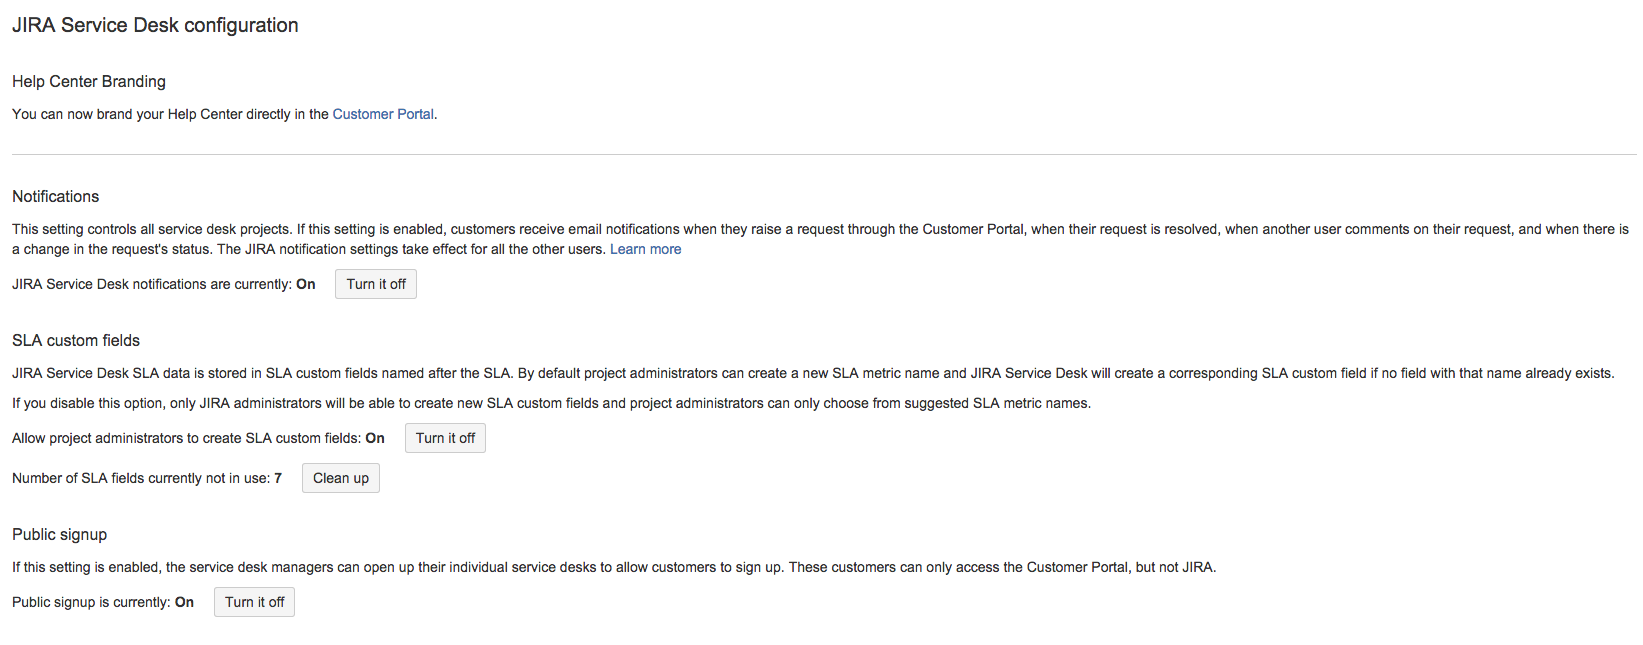The image size is (1643, 645).
Task: Click the 'If you disable this option' paragraph
Action: pyautogui.click(x=552, y=403)
